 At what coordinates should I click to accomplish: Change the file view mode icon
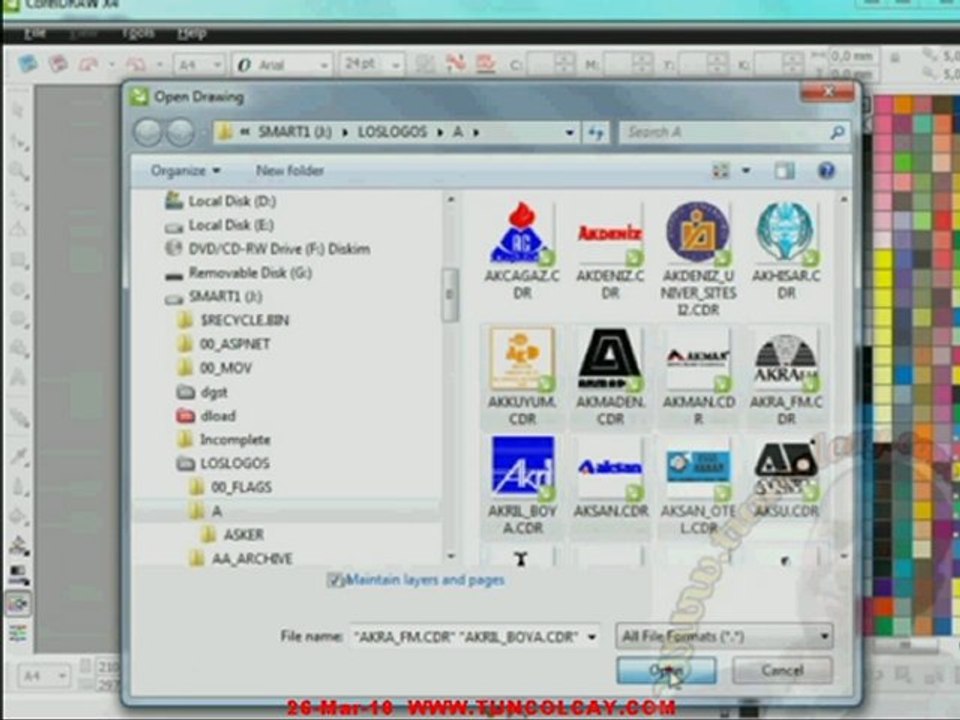[721, 171]
